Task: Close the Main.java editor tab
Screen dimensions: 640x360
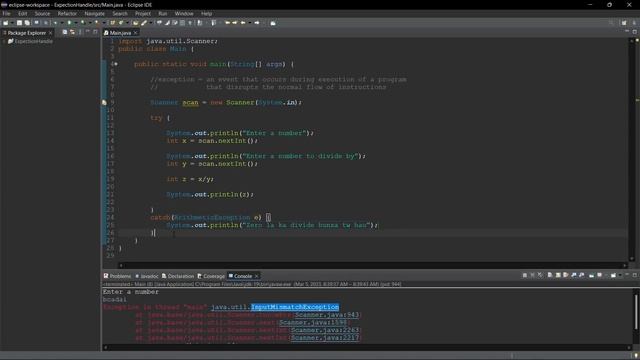Action: click(136, 33)
